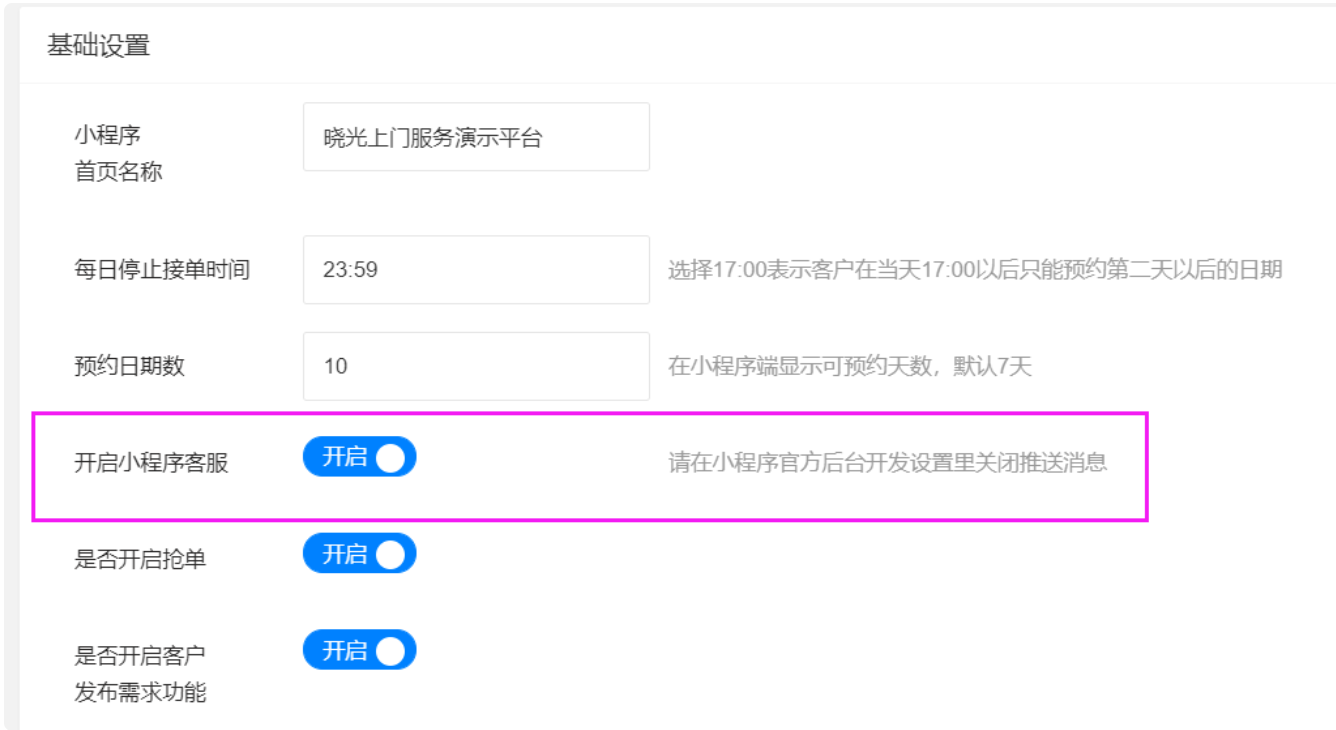1336x730 pixels.
Task: Click the 开启小程序客服 label text
Action: [x=151, y=463]
